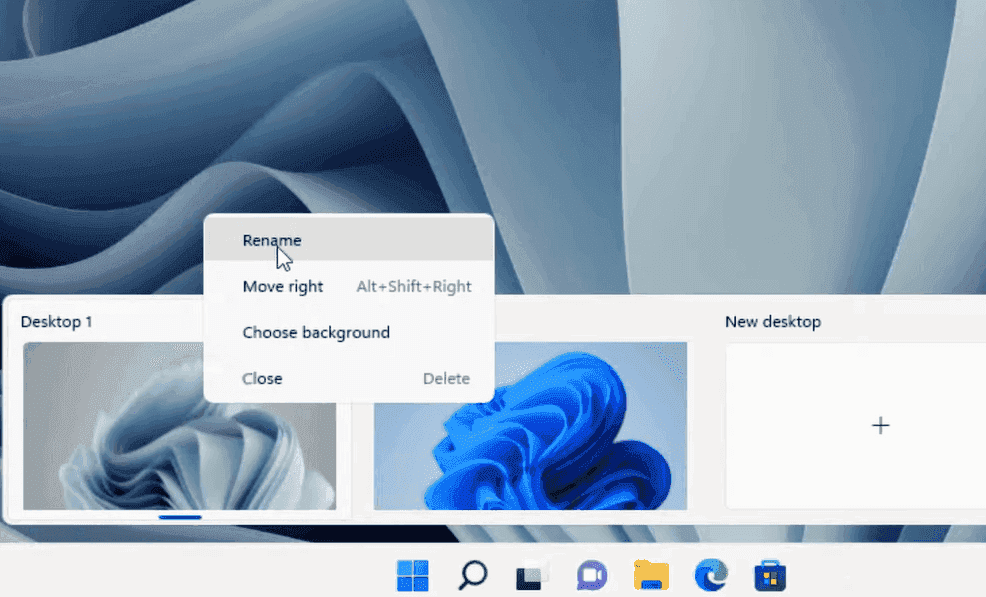Open Search from the taskbar
986x597 pixels.
pos(472,575)
